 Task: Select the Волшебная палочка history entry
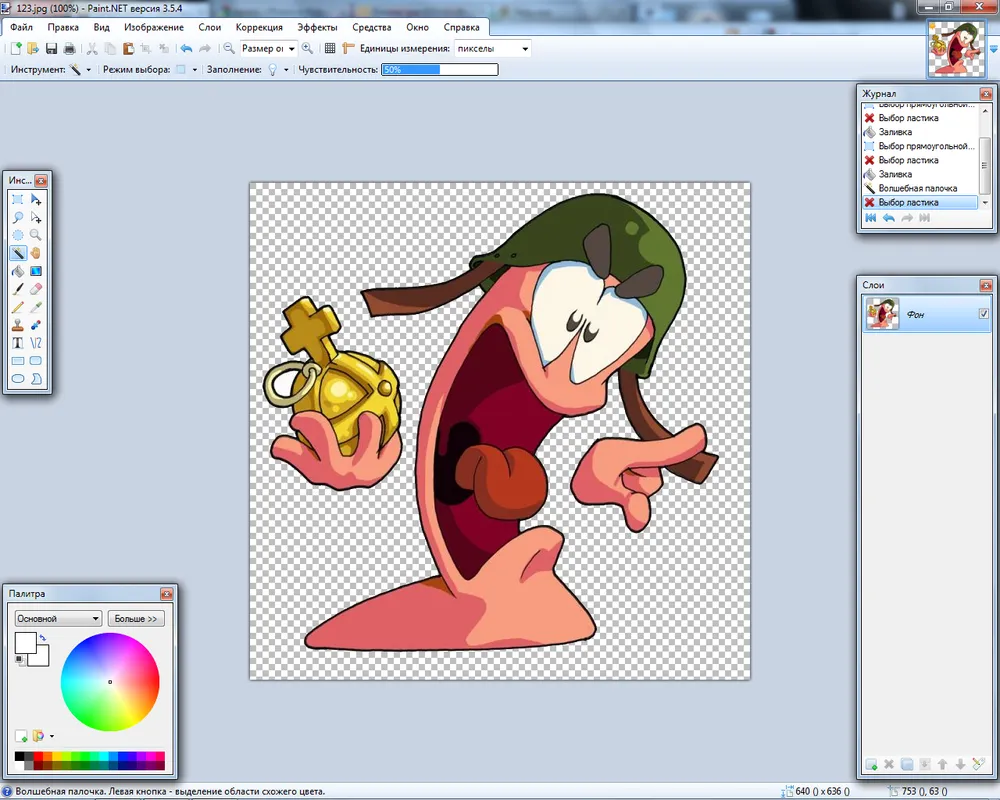(917, 188)
